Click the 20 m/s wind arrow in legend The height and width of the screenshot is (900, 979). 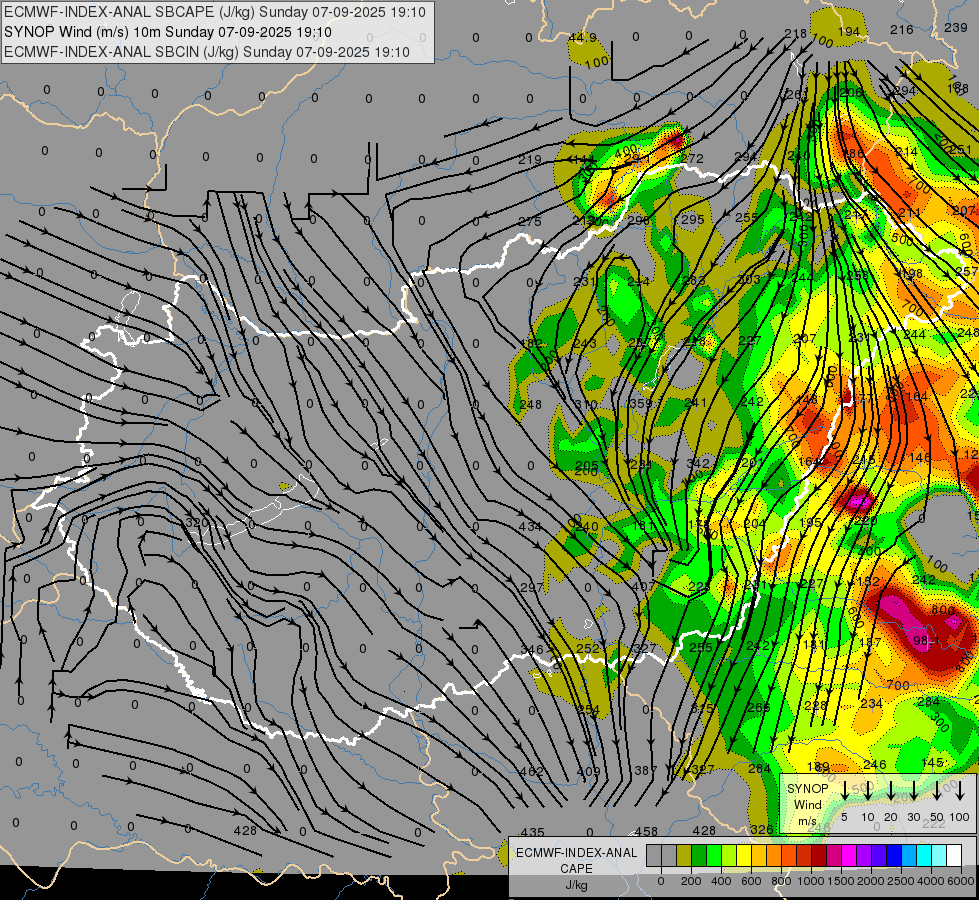point(891,790)
